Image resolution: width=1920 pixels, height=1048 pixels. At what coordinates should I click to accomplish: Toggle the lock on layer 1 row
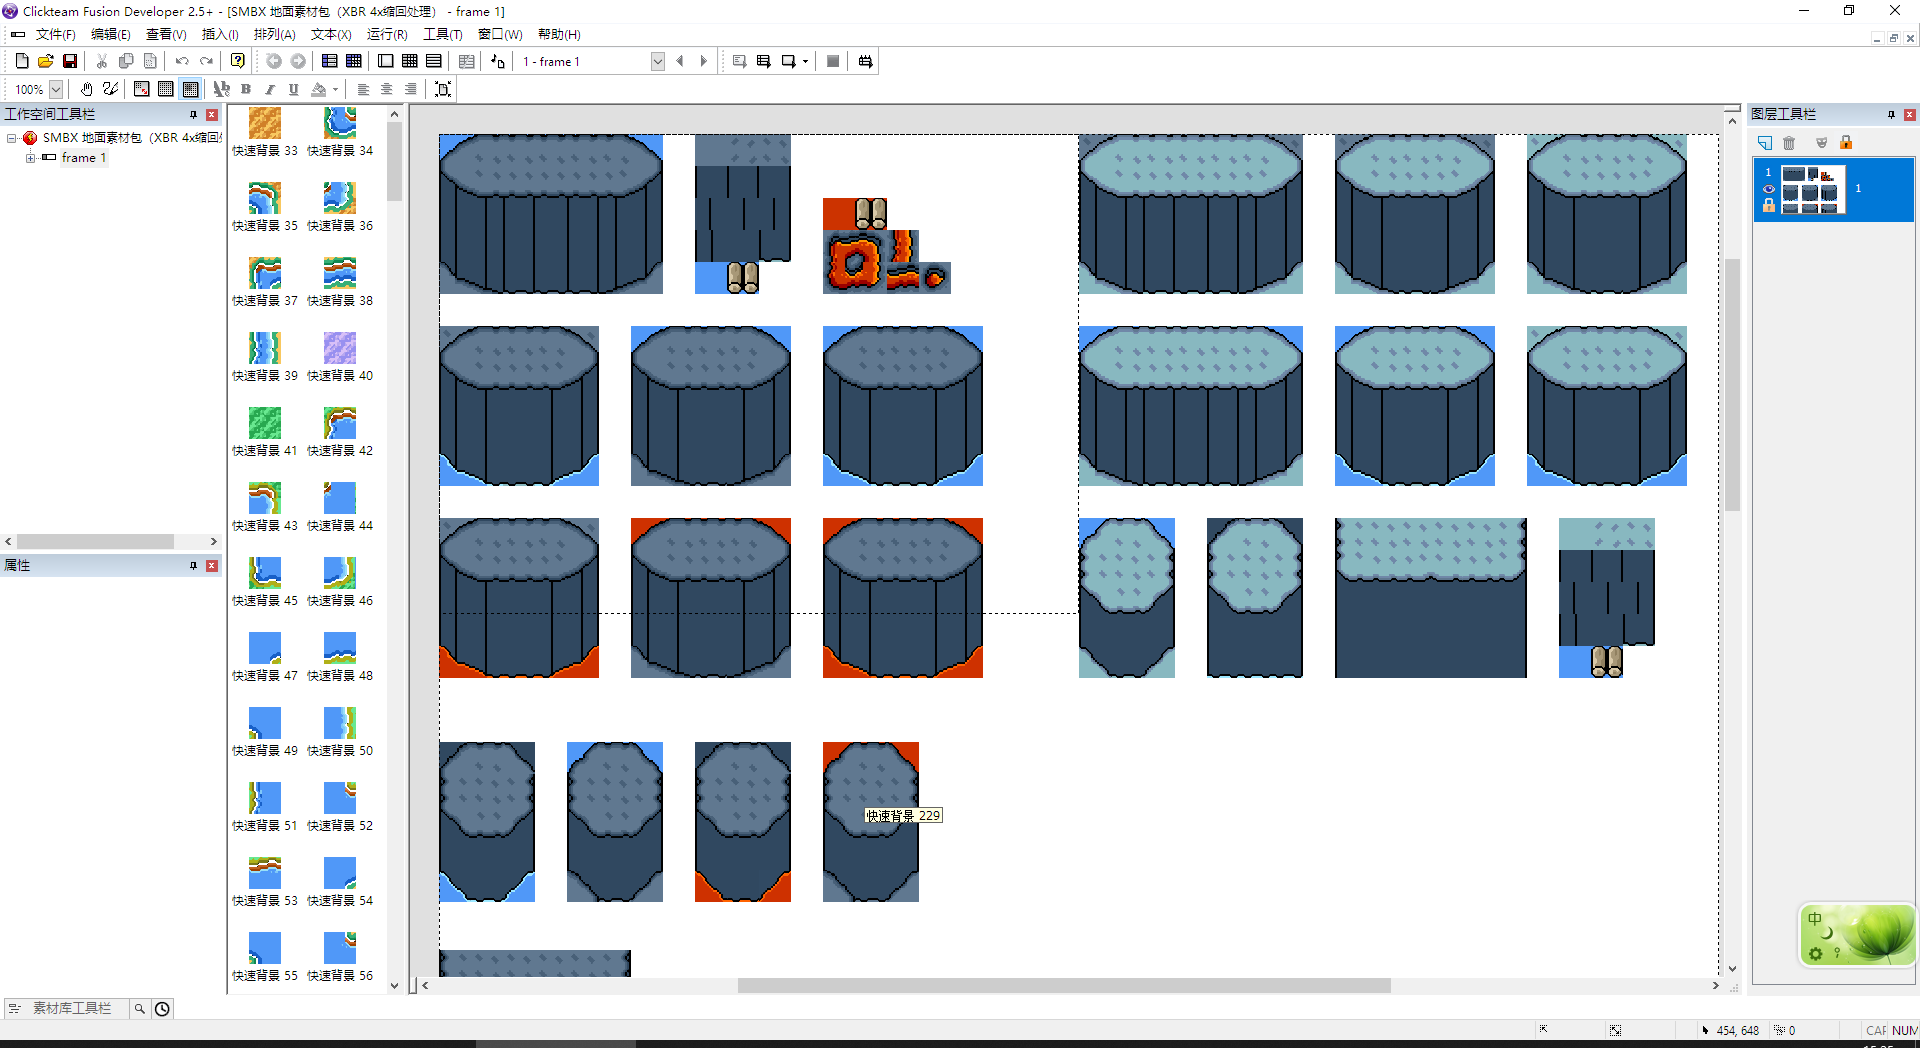pos(1769,206)
